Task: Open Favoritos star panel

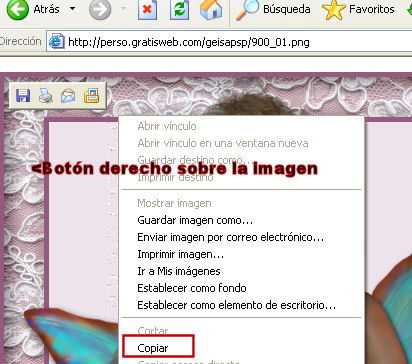Action: pyautogui.click(x=358, y=9)
